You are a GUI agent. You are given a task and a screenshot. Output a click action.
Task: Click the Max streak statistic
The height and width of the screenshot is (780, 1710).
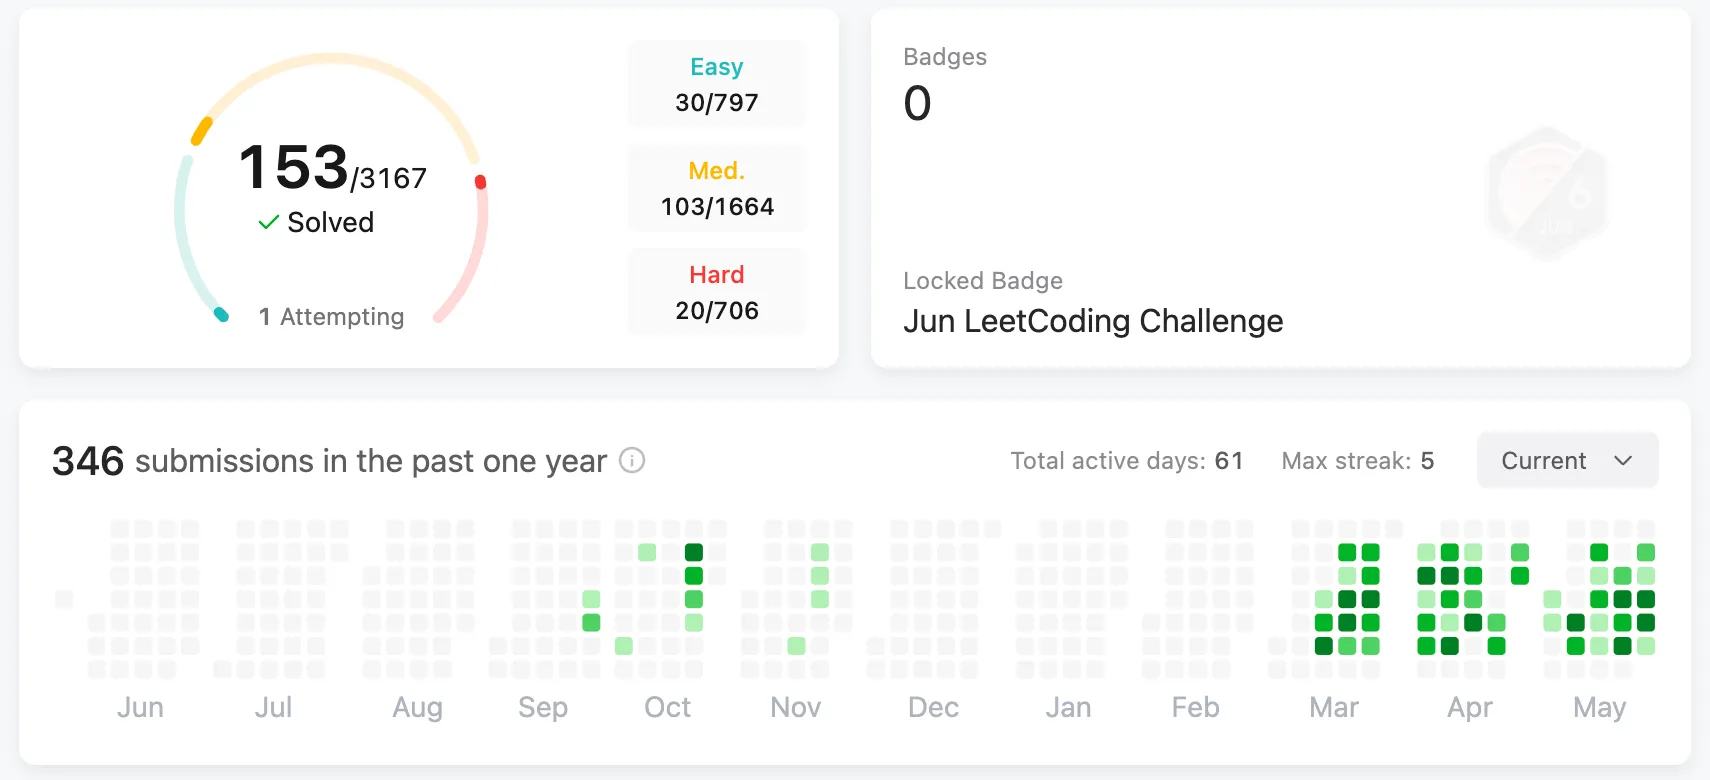point(1357,461)
